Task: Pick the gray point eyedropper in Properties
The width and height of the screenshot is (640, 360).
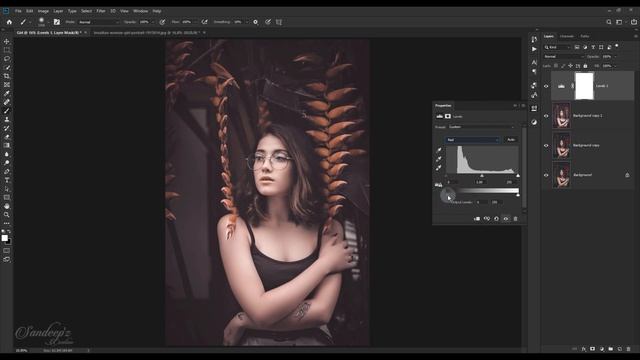Action: 439,159
